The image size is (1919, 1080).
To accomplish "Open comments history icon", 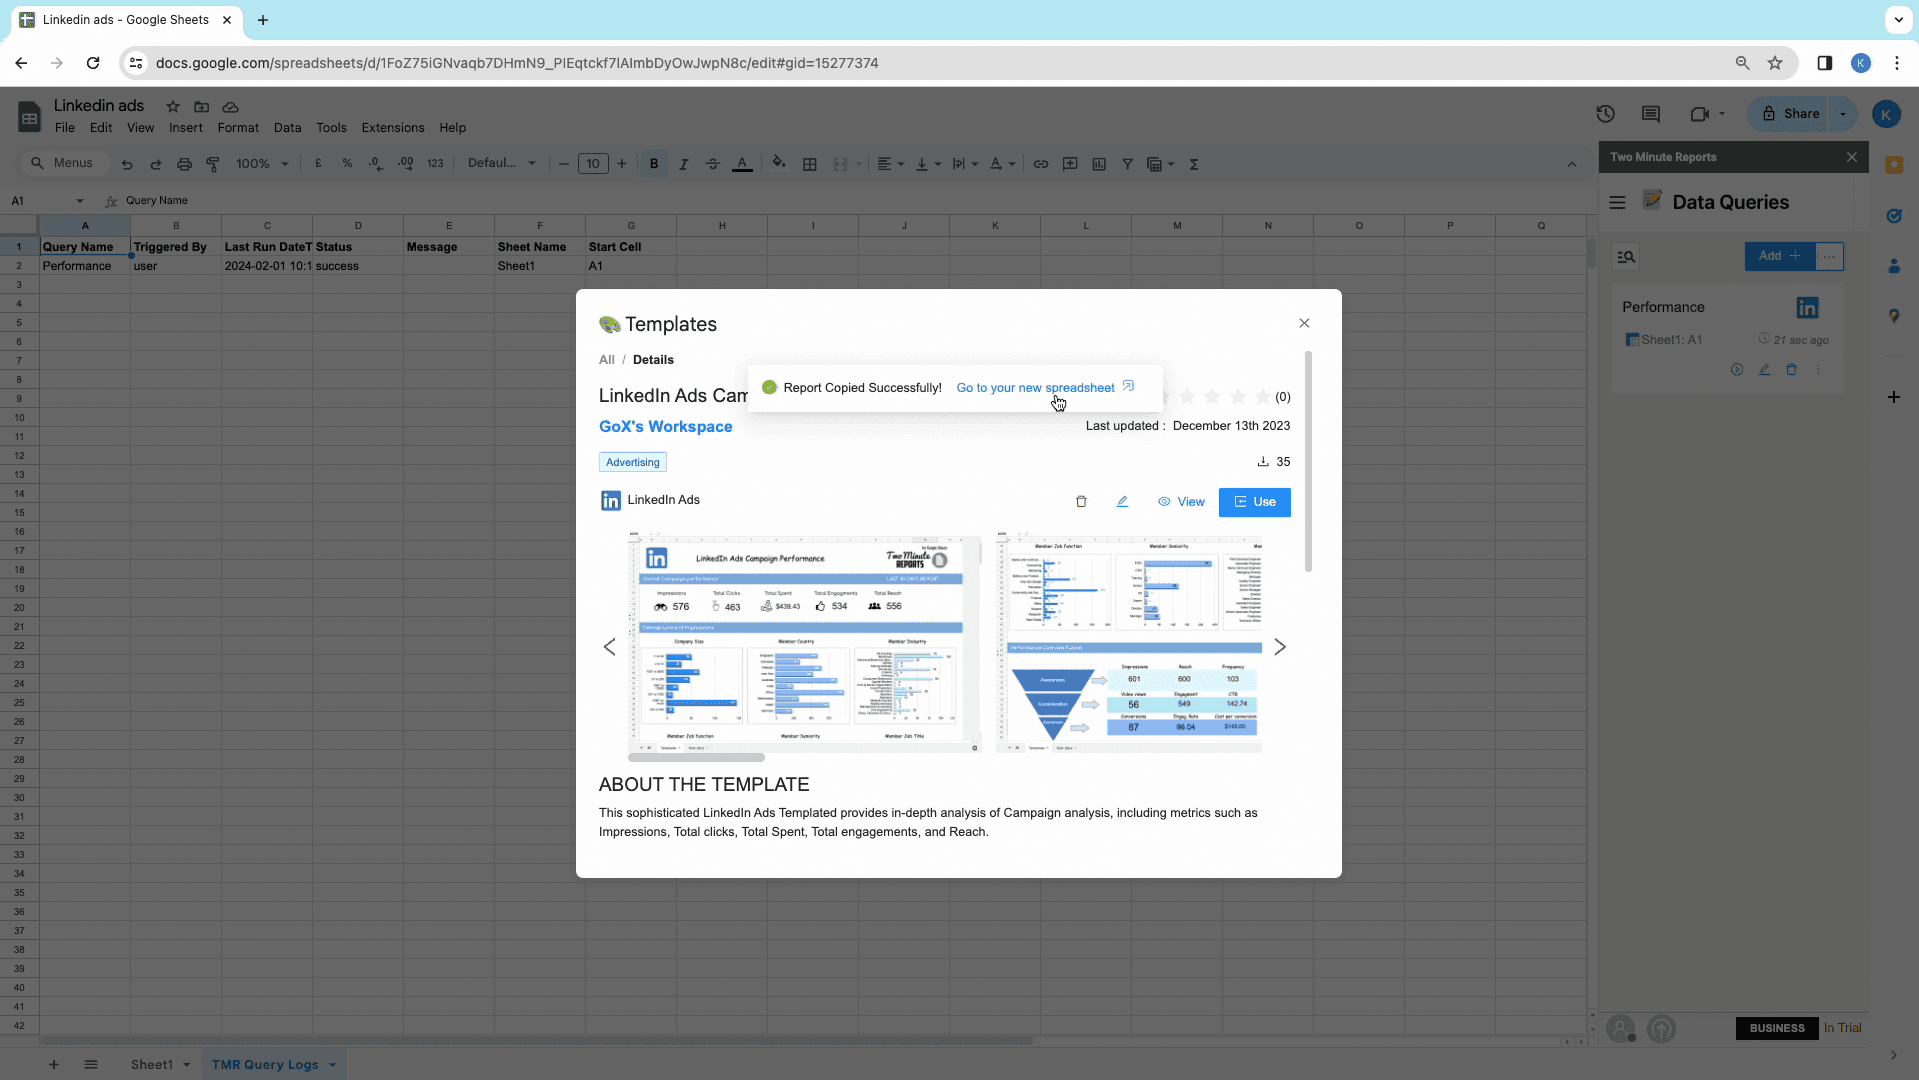I will (x=1651, y=114).
